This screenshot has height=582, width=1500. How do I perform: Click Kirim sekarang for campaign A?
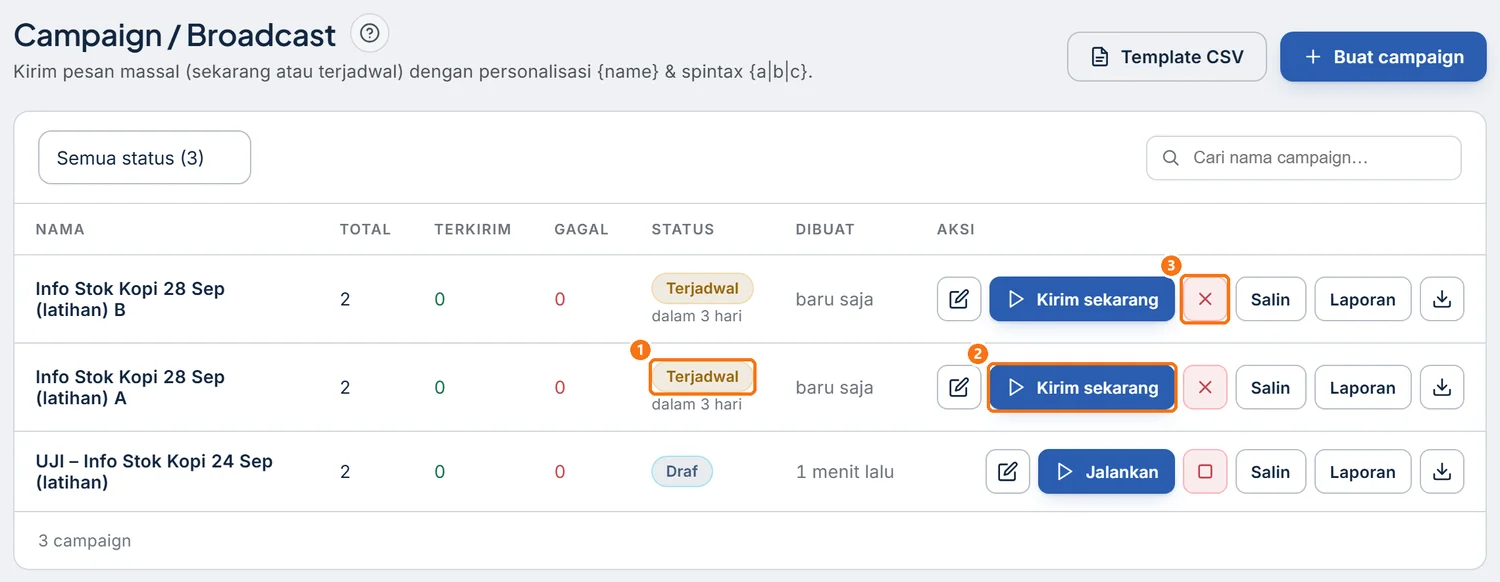click(x=1082, y=387)
